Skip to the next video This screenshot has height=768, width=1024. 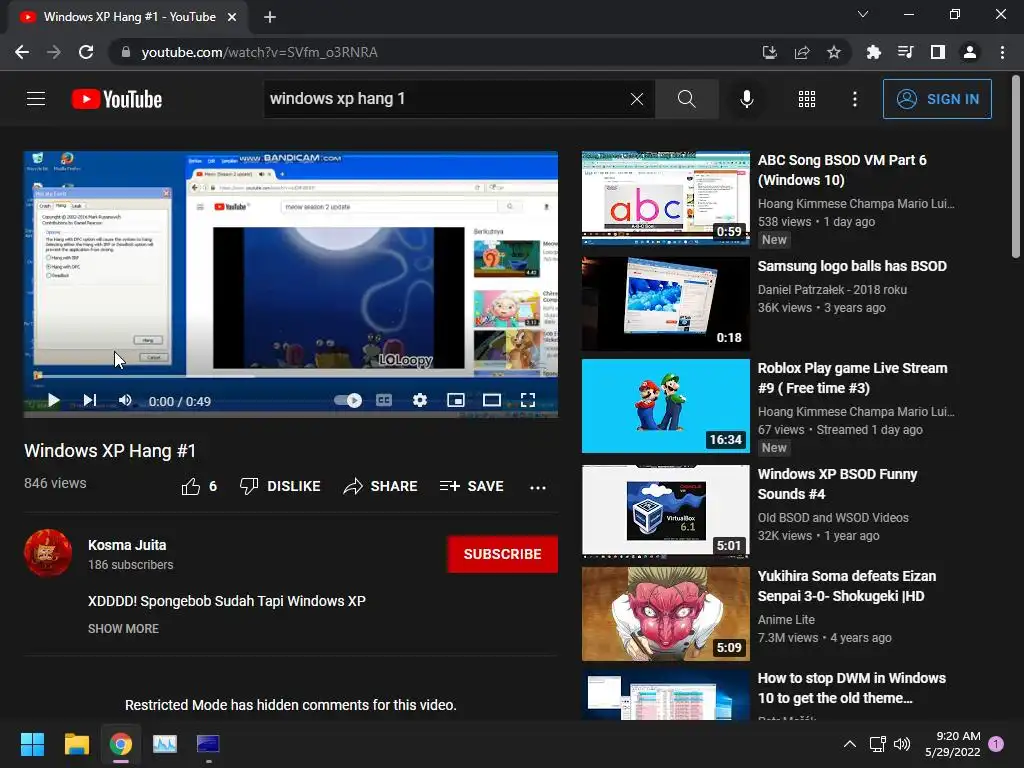[89, 400]
